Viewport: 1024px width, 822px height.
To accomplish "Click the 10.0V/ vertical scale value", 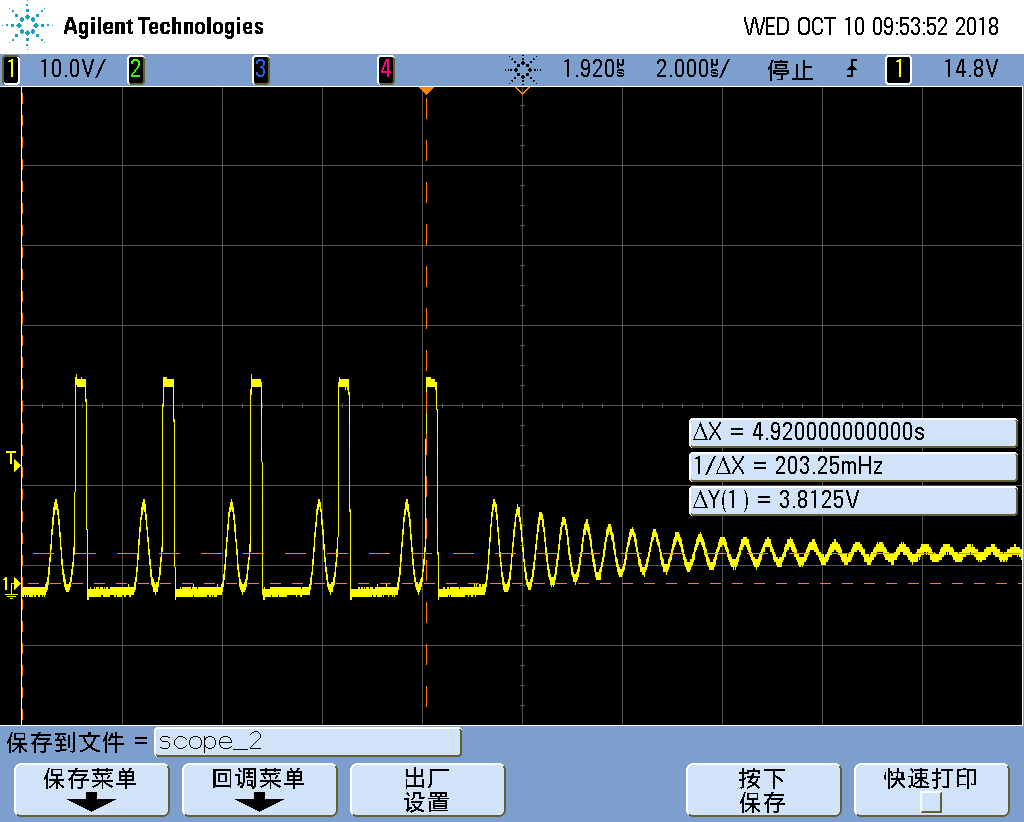I will (x=72, y=69).
